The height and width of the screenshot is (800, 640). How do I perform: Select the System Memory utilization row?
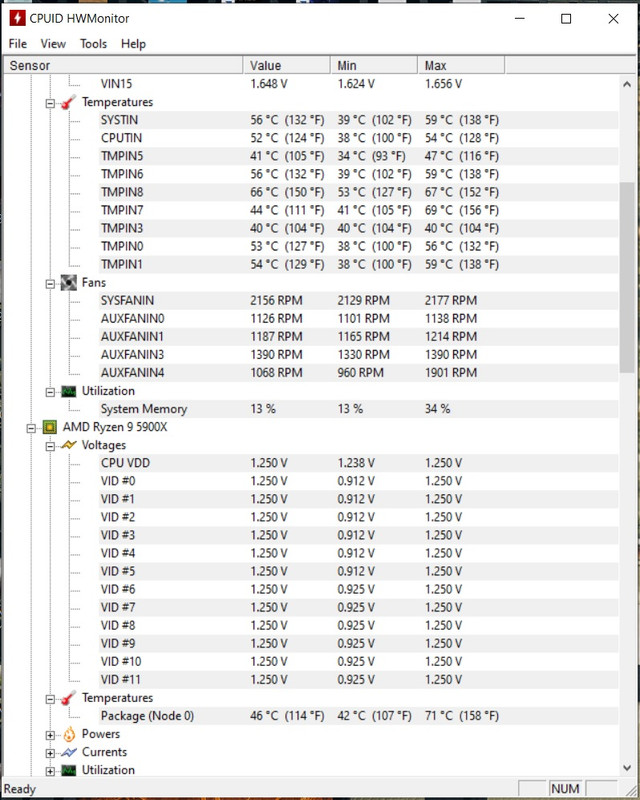pos(359,409)
